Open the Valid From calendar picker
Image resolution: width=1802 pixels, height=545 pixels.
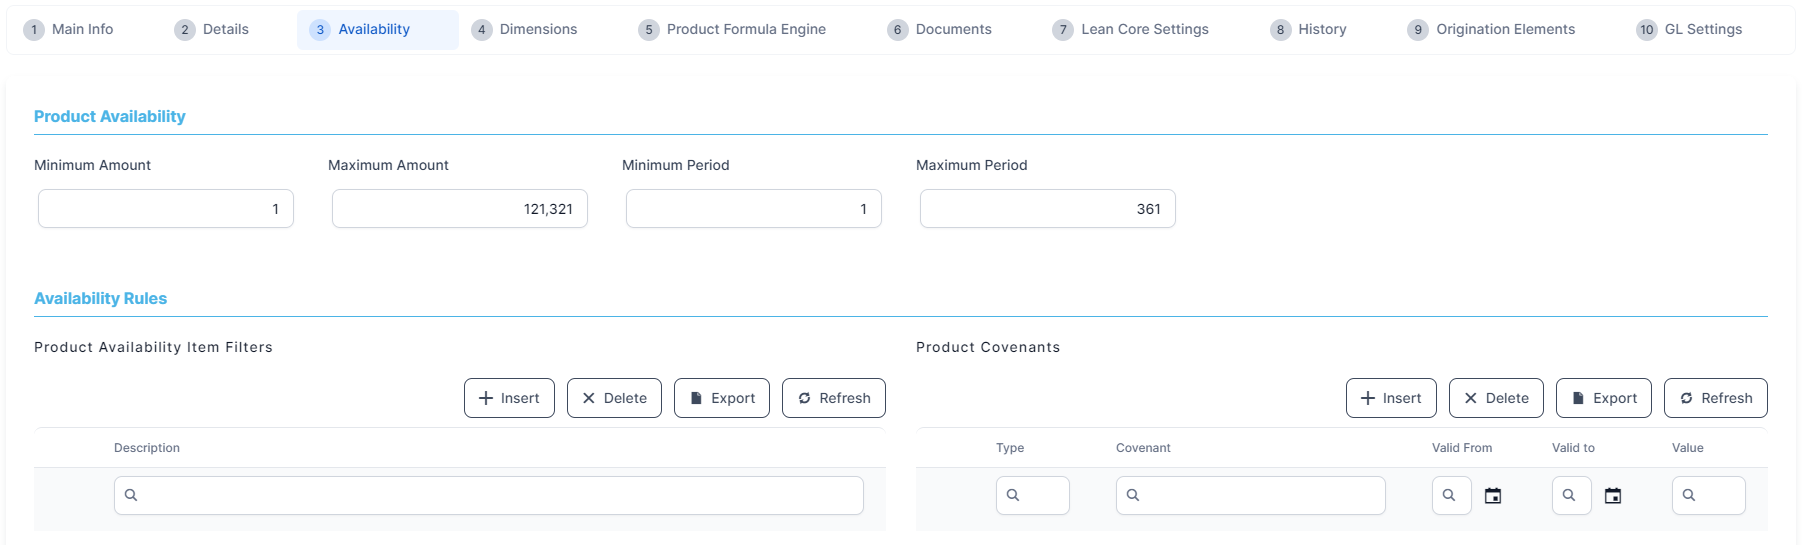(x=1493, y=496)
